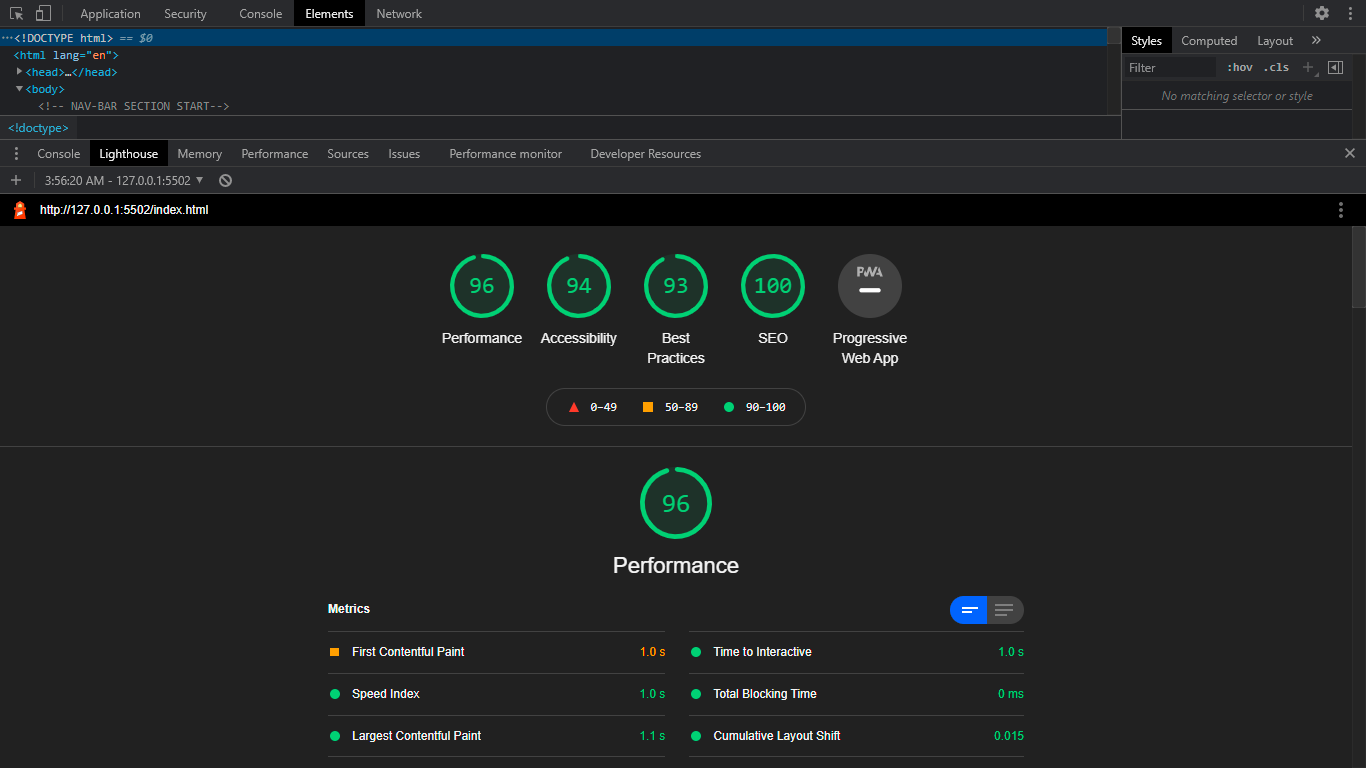
Task: Click the Total Blocking Time value 0 ms
Action: tap(1011, 694)
